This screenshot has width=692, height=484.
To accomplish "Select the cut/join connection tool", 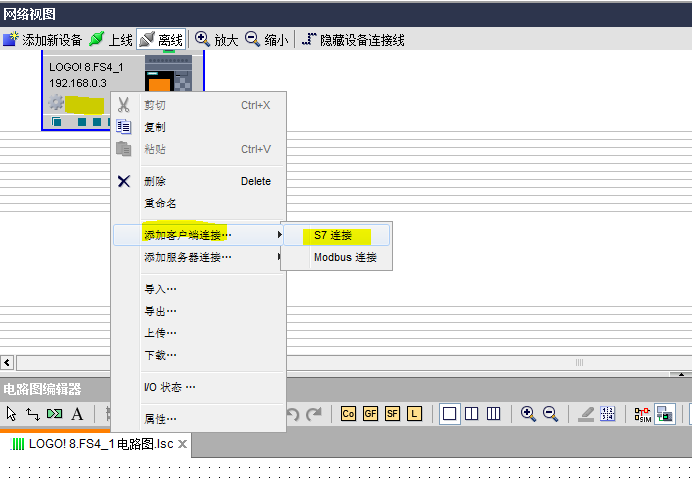I will pyautogui.click(x=55, y=414).
